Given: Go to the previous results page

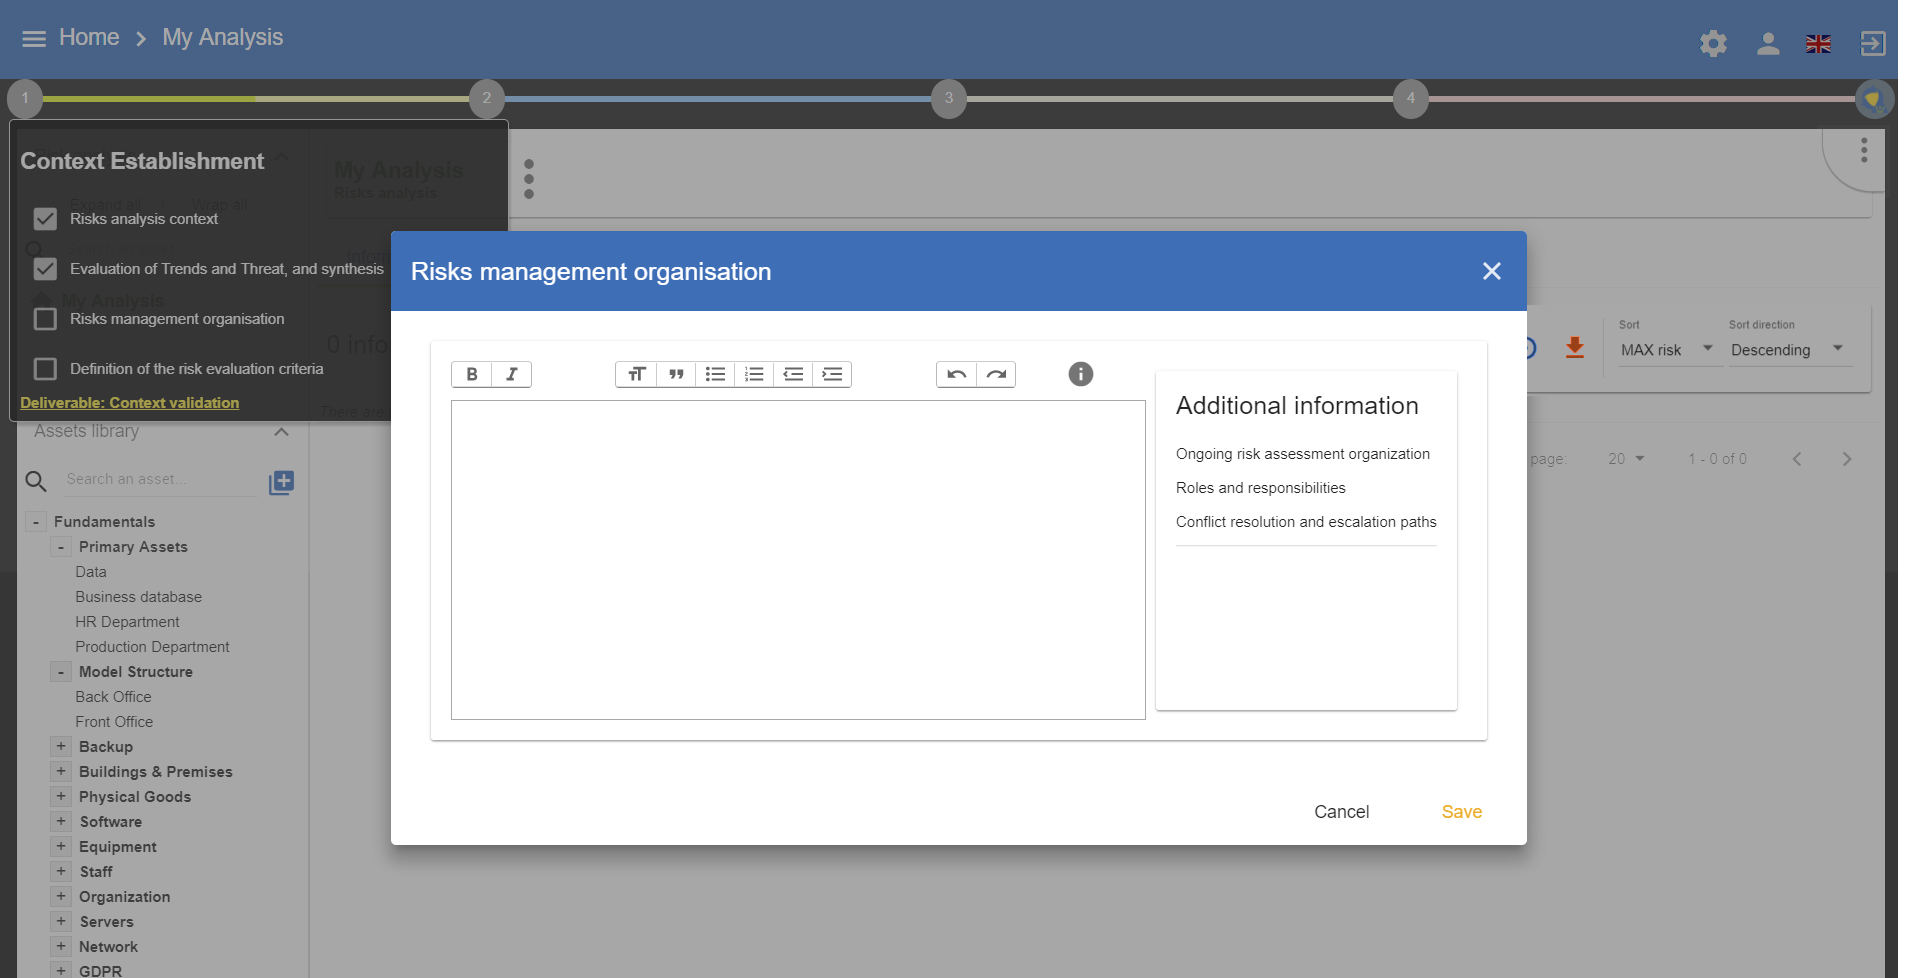Looking at the screenshot, I should point(1797,459).
